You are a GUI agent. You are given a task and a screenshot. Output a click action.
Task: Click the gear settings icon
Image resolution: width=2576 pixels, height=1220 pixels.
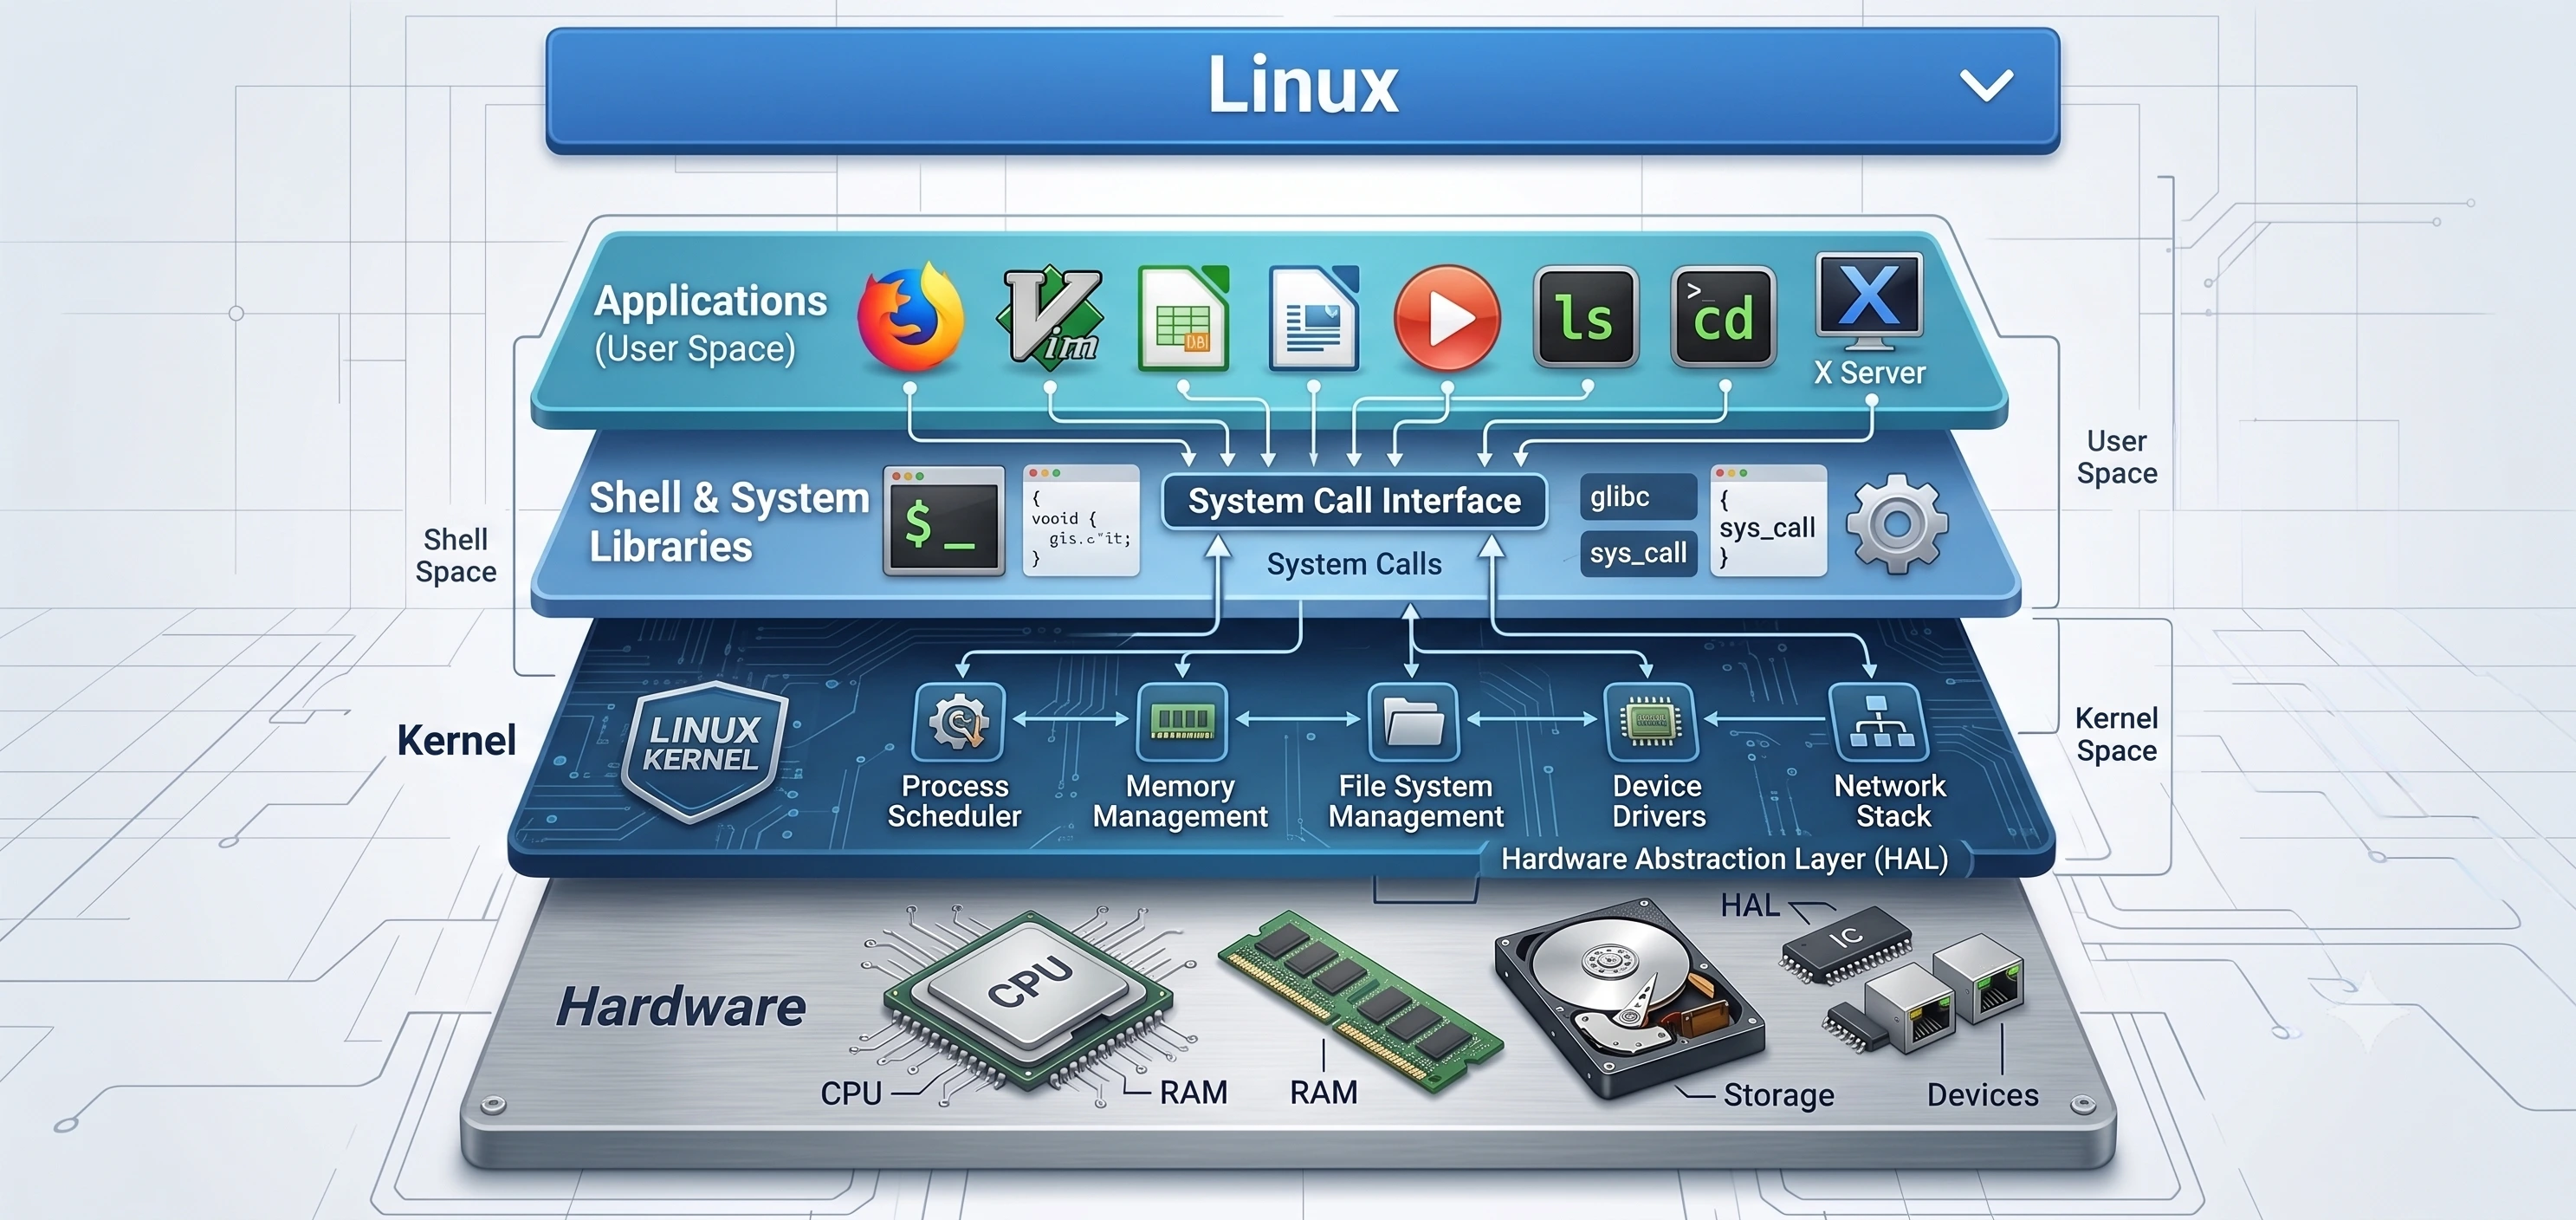pyautogui.click(x=1897, y=524)
